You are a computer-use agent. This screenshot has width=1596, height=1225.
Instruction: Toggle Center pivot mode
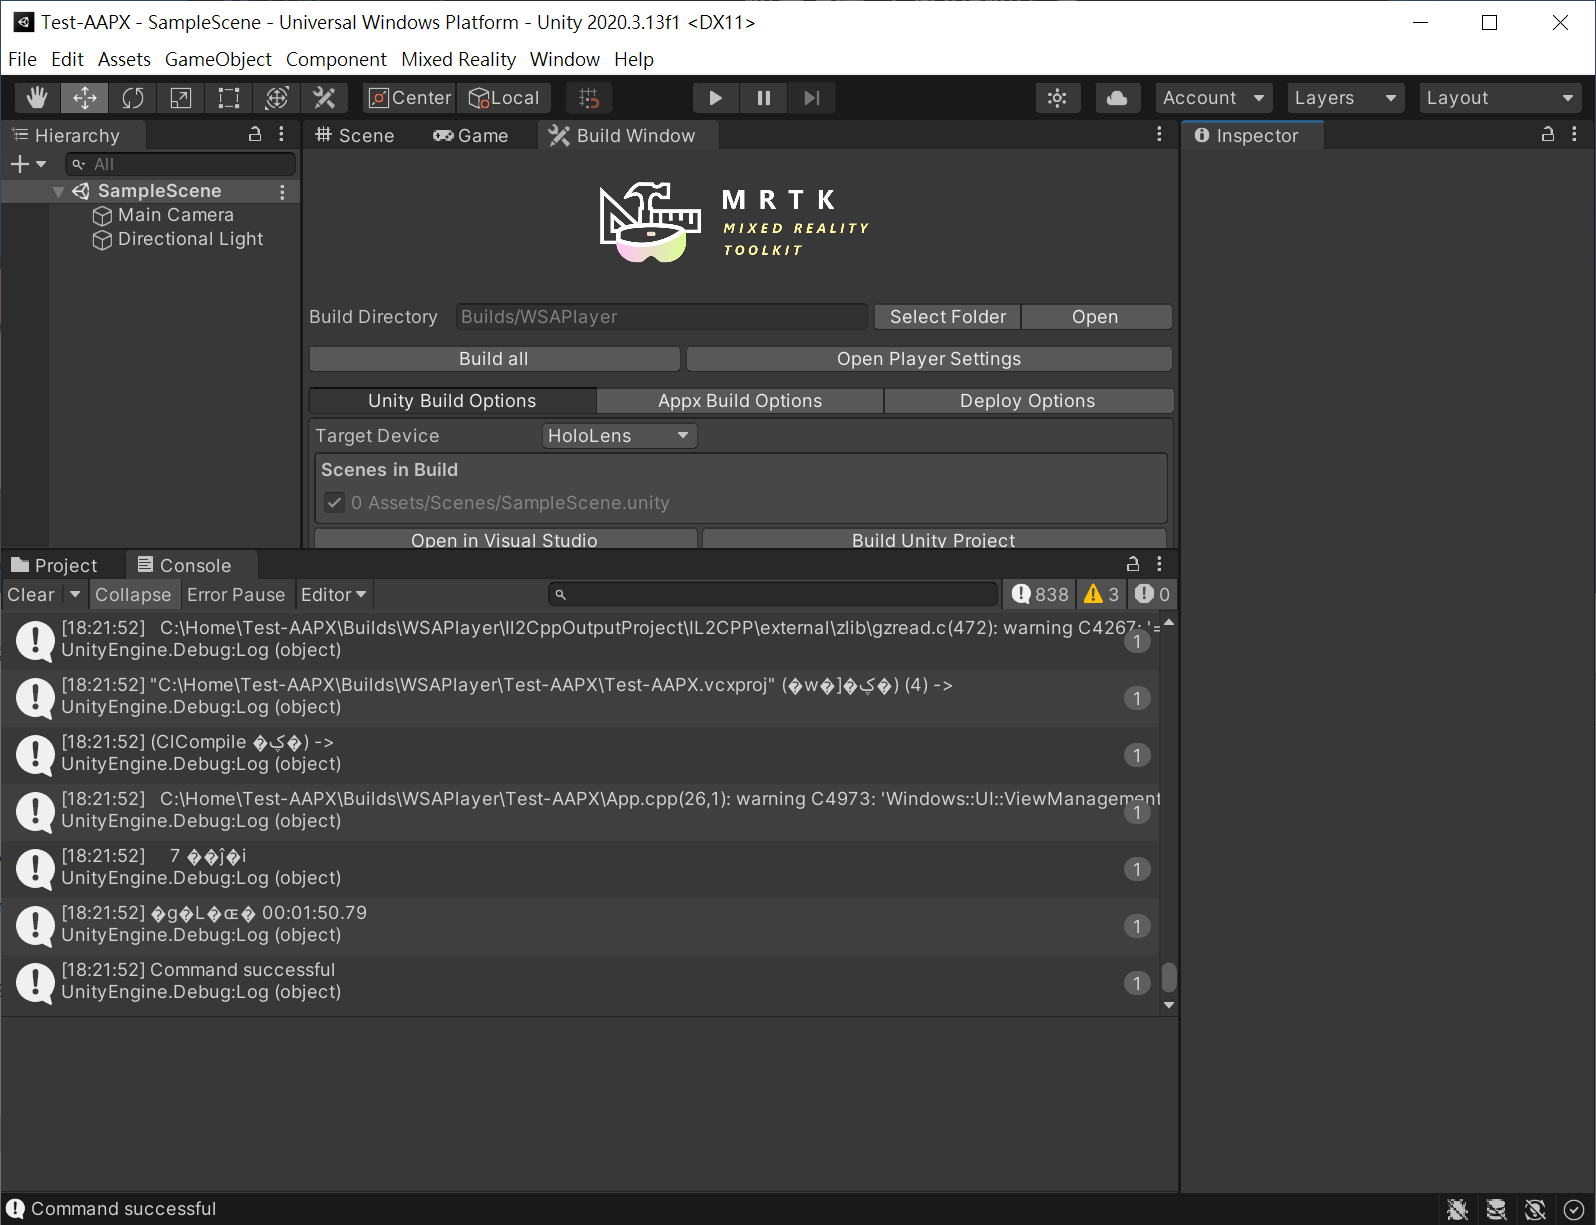(410, 98)
